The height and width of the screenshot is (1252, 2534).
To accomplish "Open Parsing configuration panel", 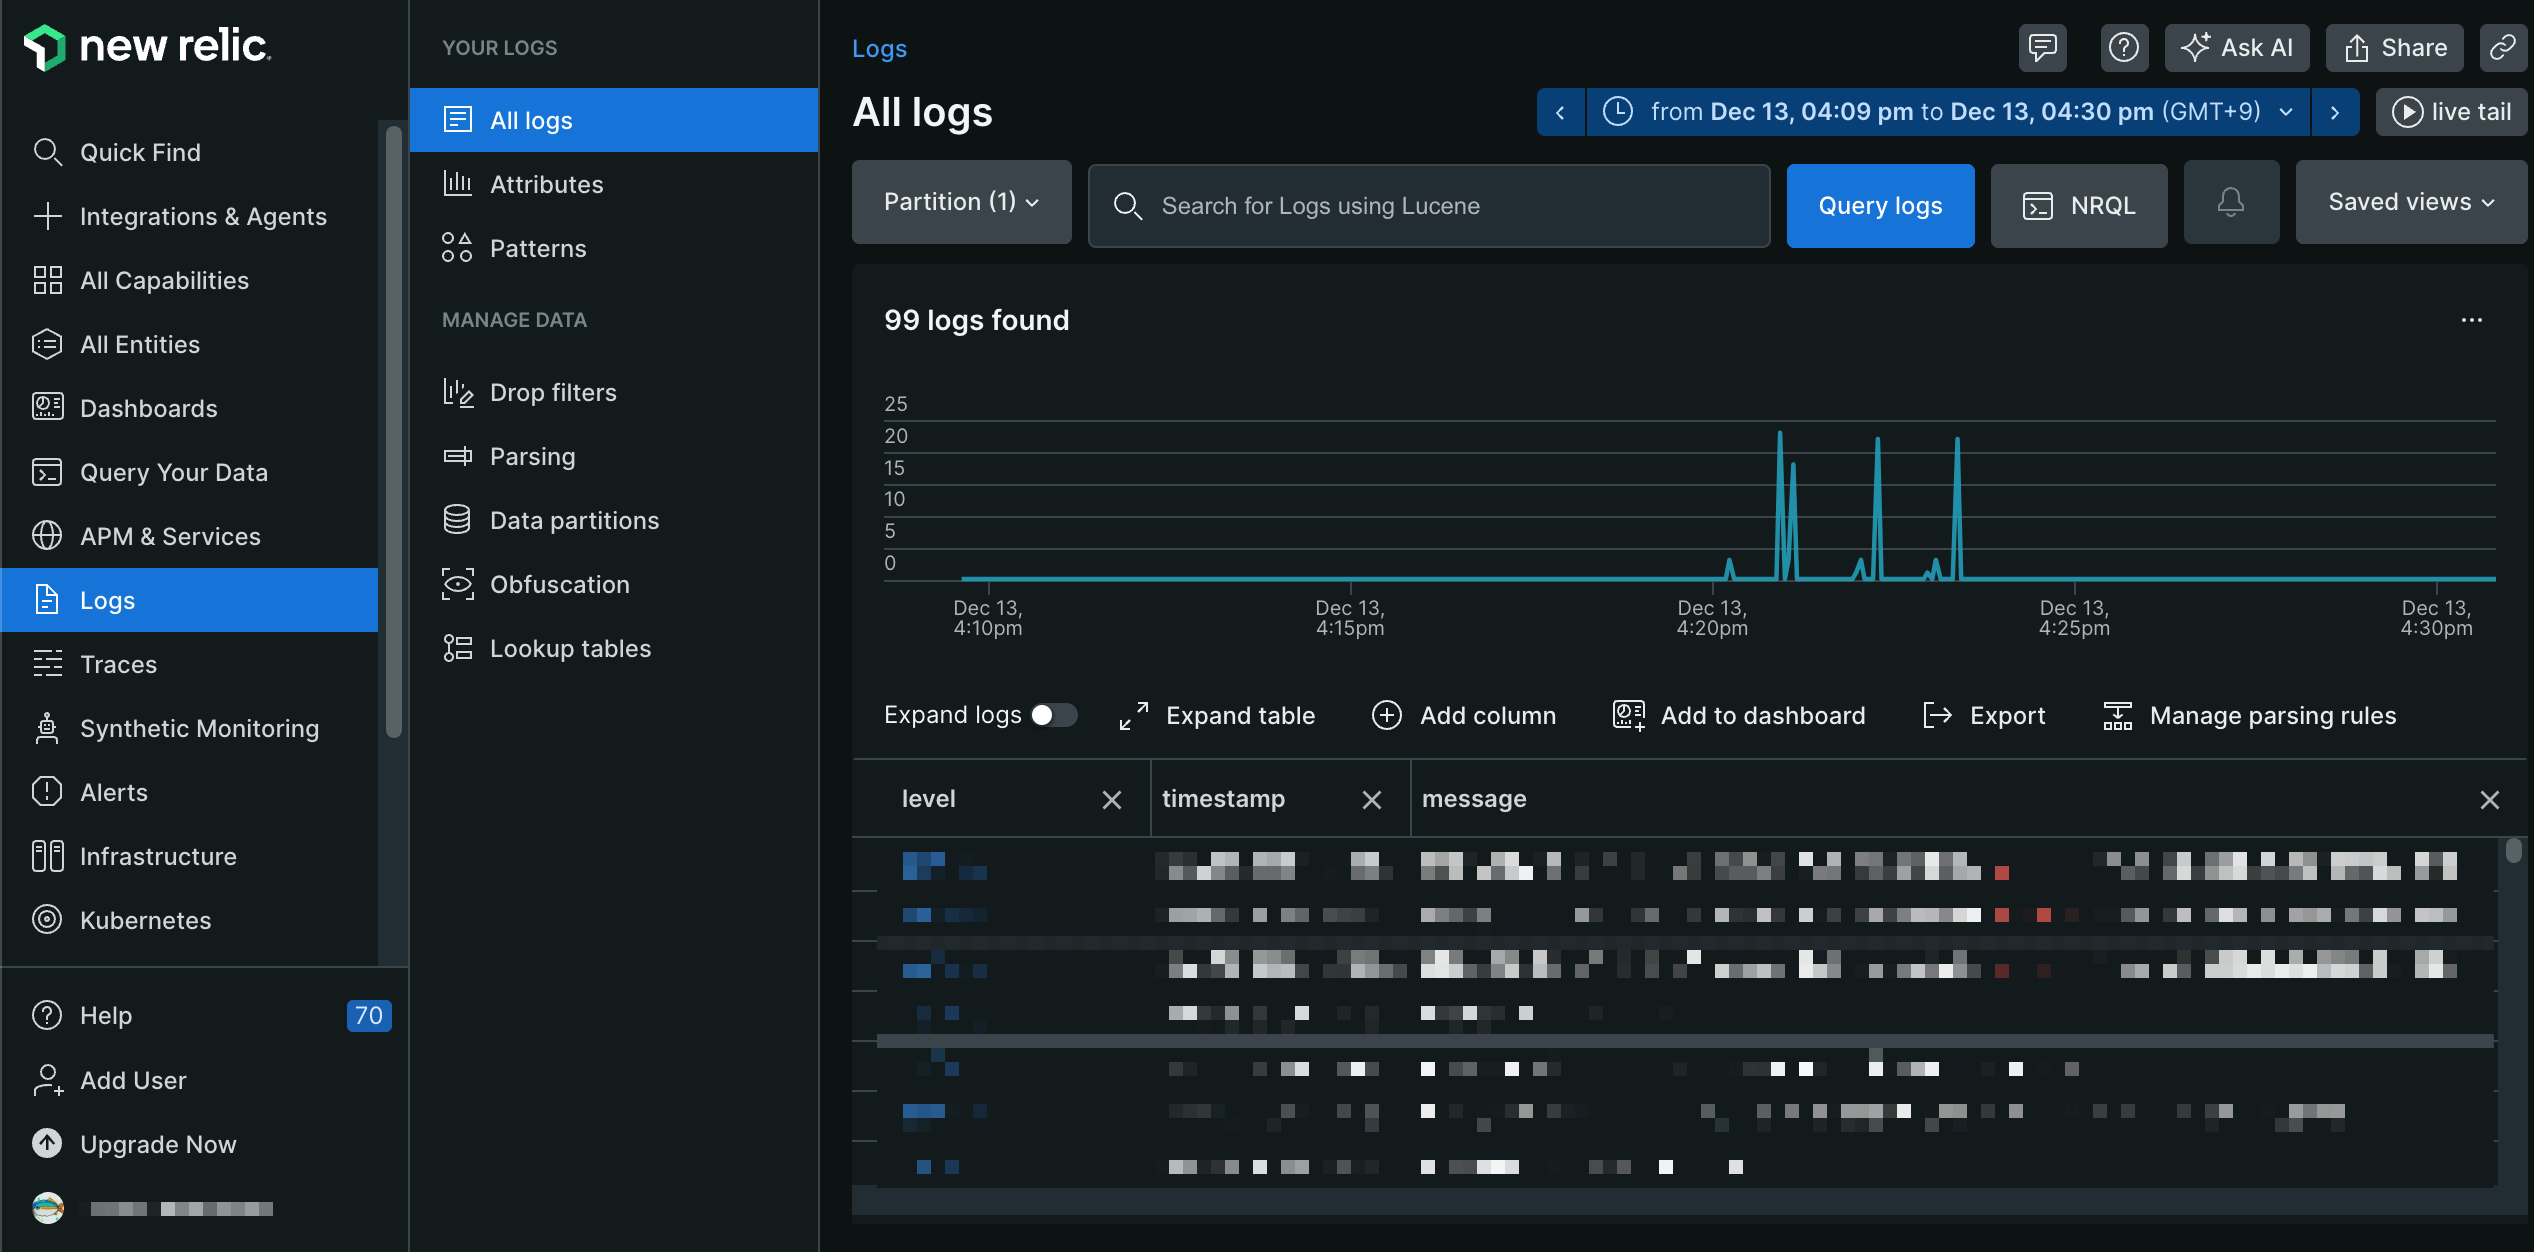I will [x=532, y=454].
